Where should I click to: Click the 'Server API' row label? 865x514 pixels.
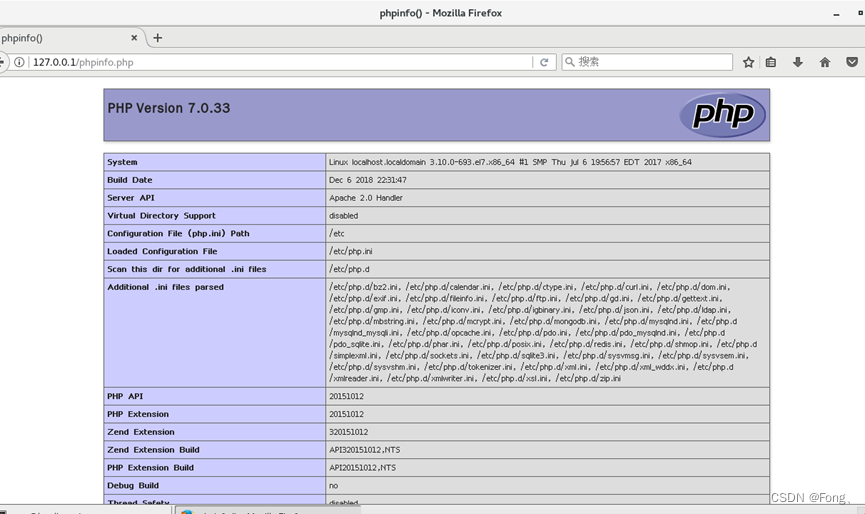pos(131,197)
